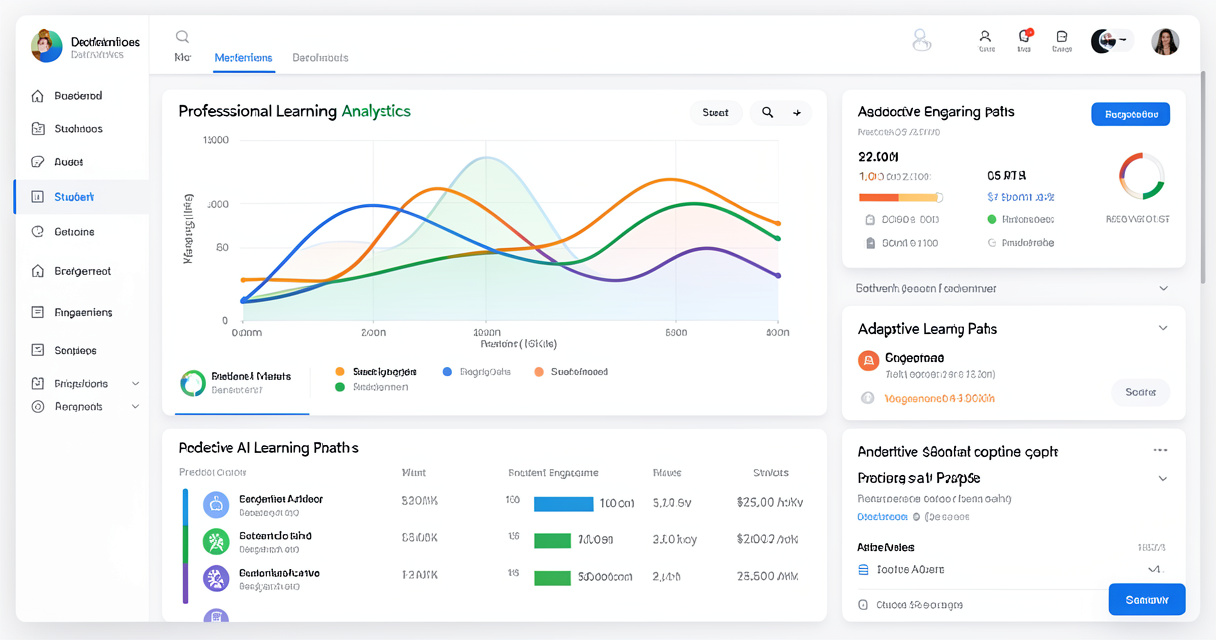Open the user photo avatar at top right
Viewport: 1216px width, 640px height.
click(x=1165, y=41)
